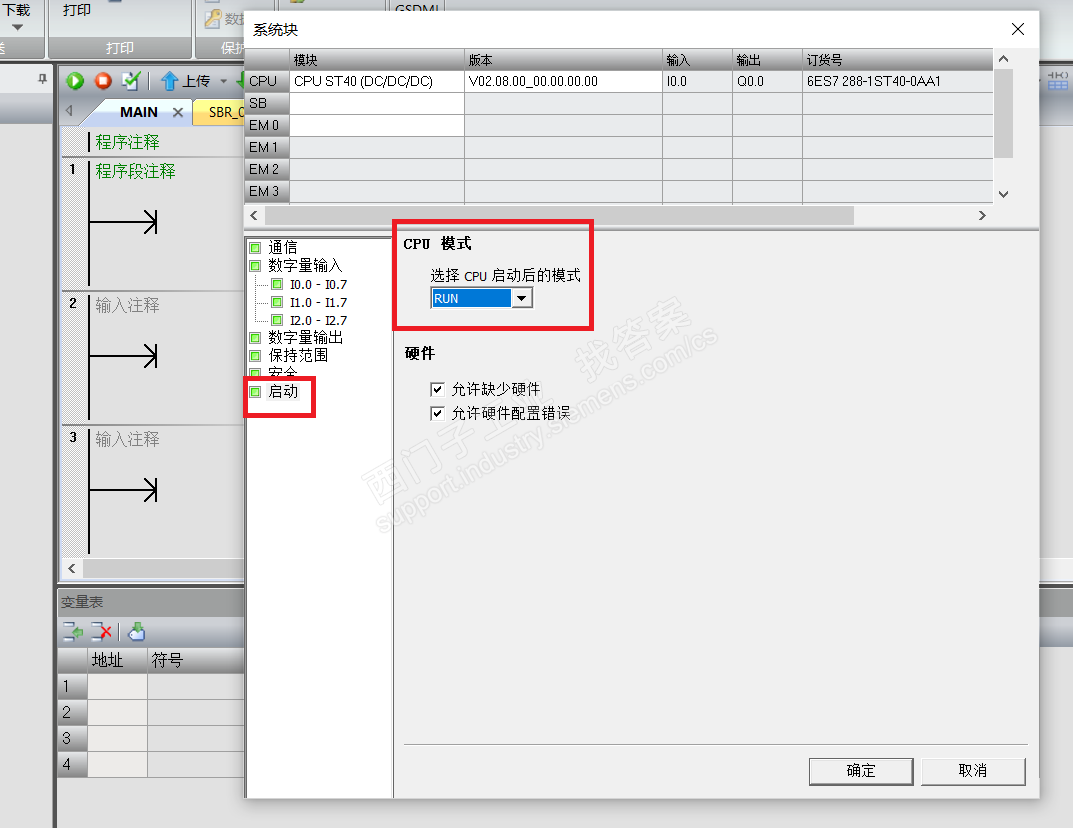Select 数字量输入 in the settings tree
1073x828 pixels.
(305, 265)
